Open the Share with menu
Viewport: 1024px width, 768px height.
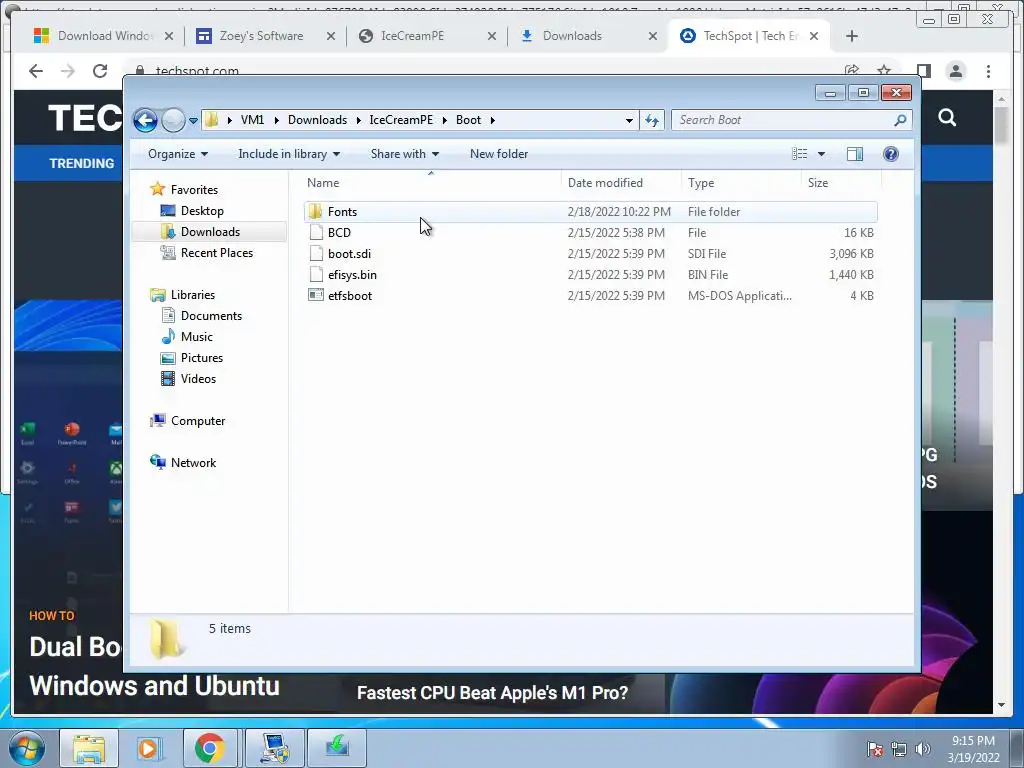(x=404, y=154)
